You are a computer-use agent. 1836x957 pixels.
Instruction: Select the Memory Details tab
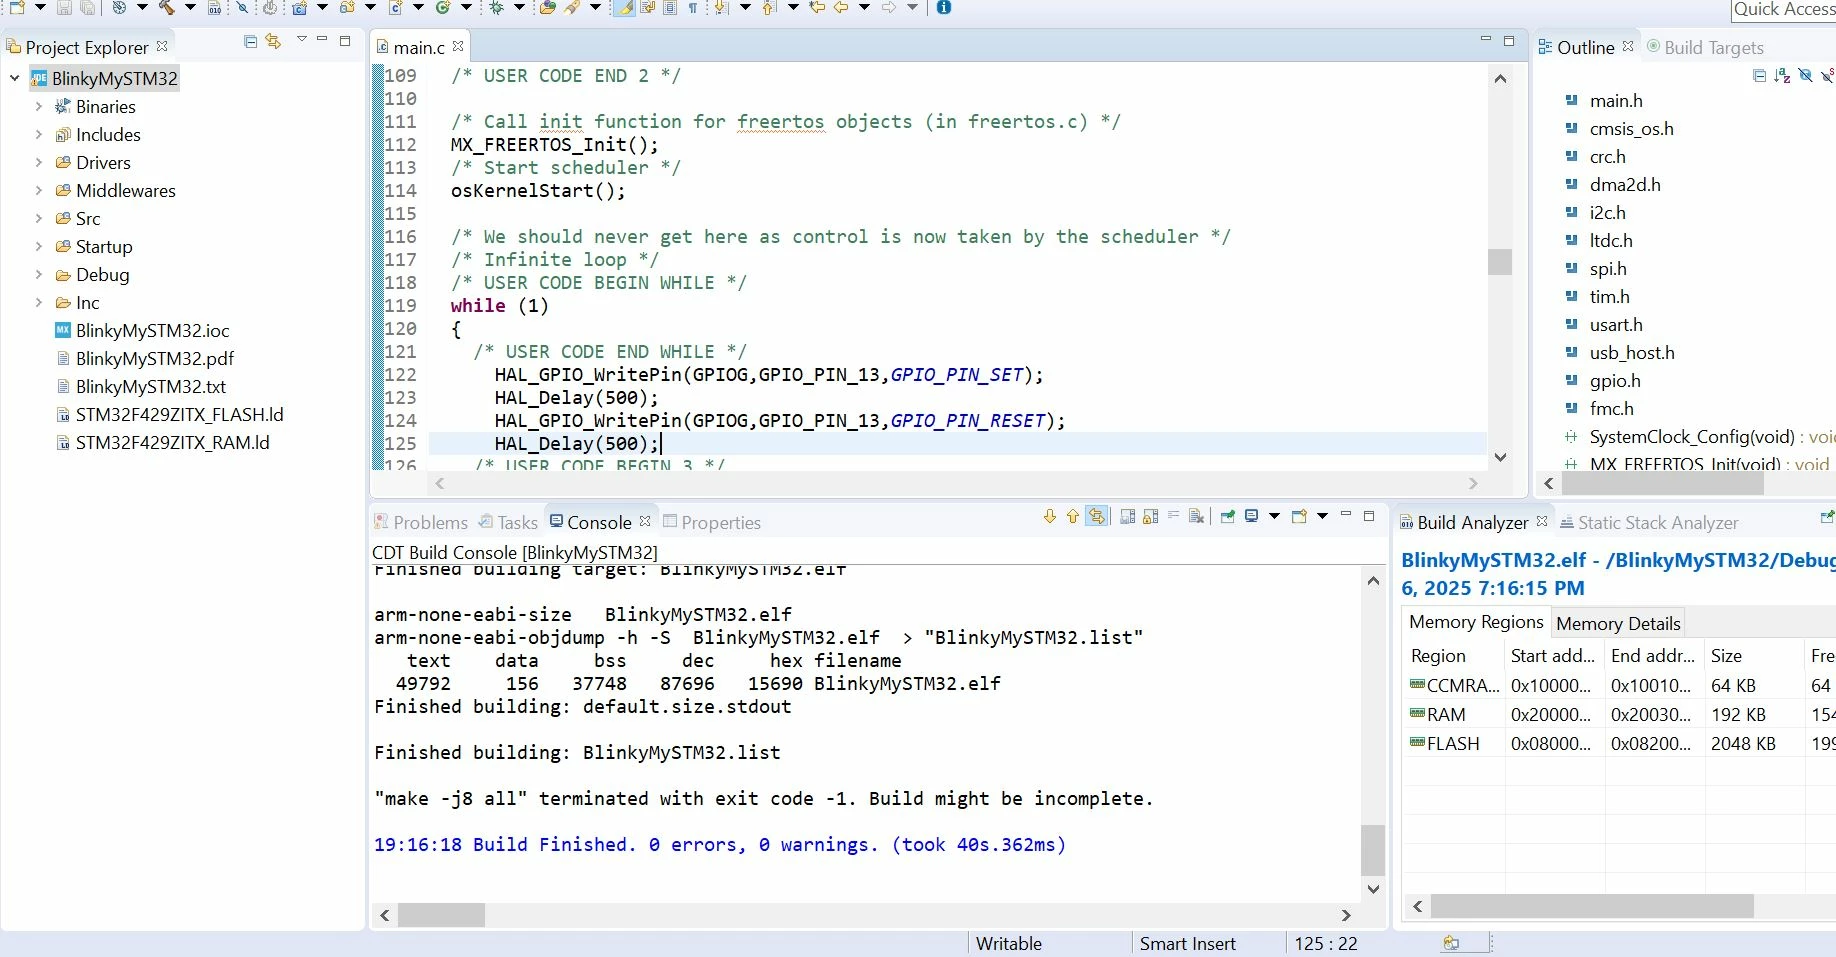tap(1618, 623)
